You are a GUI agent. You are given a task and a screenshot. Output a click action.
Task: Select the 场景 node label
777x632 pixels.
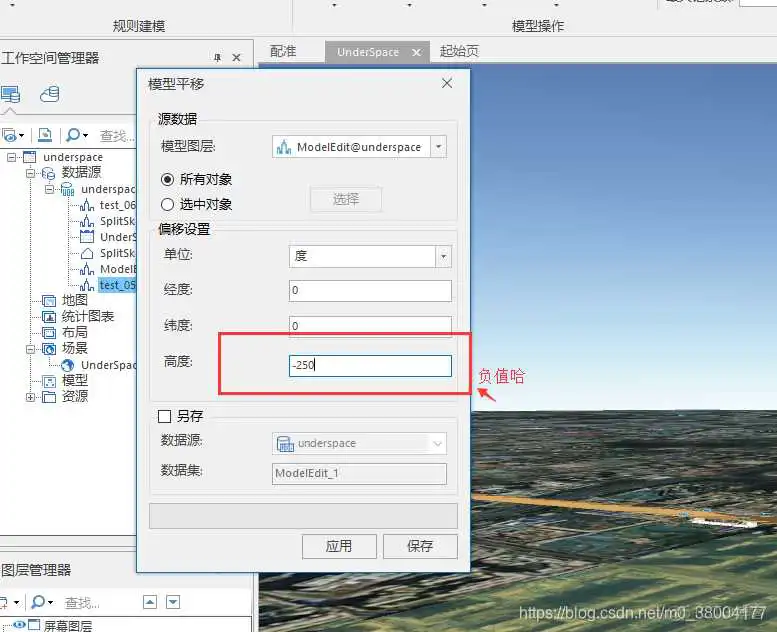(75, 348)
